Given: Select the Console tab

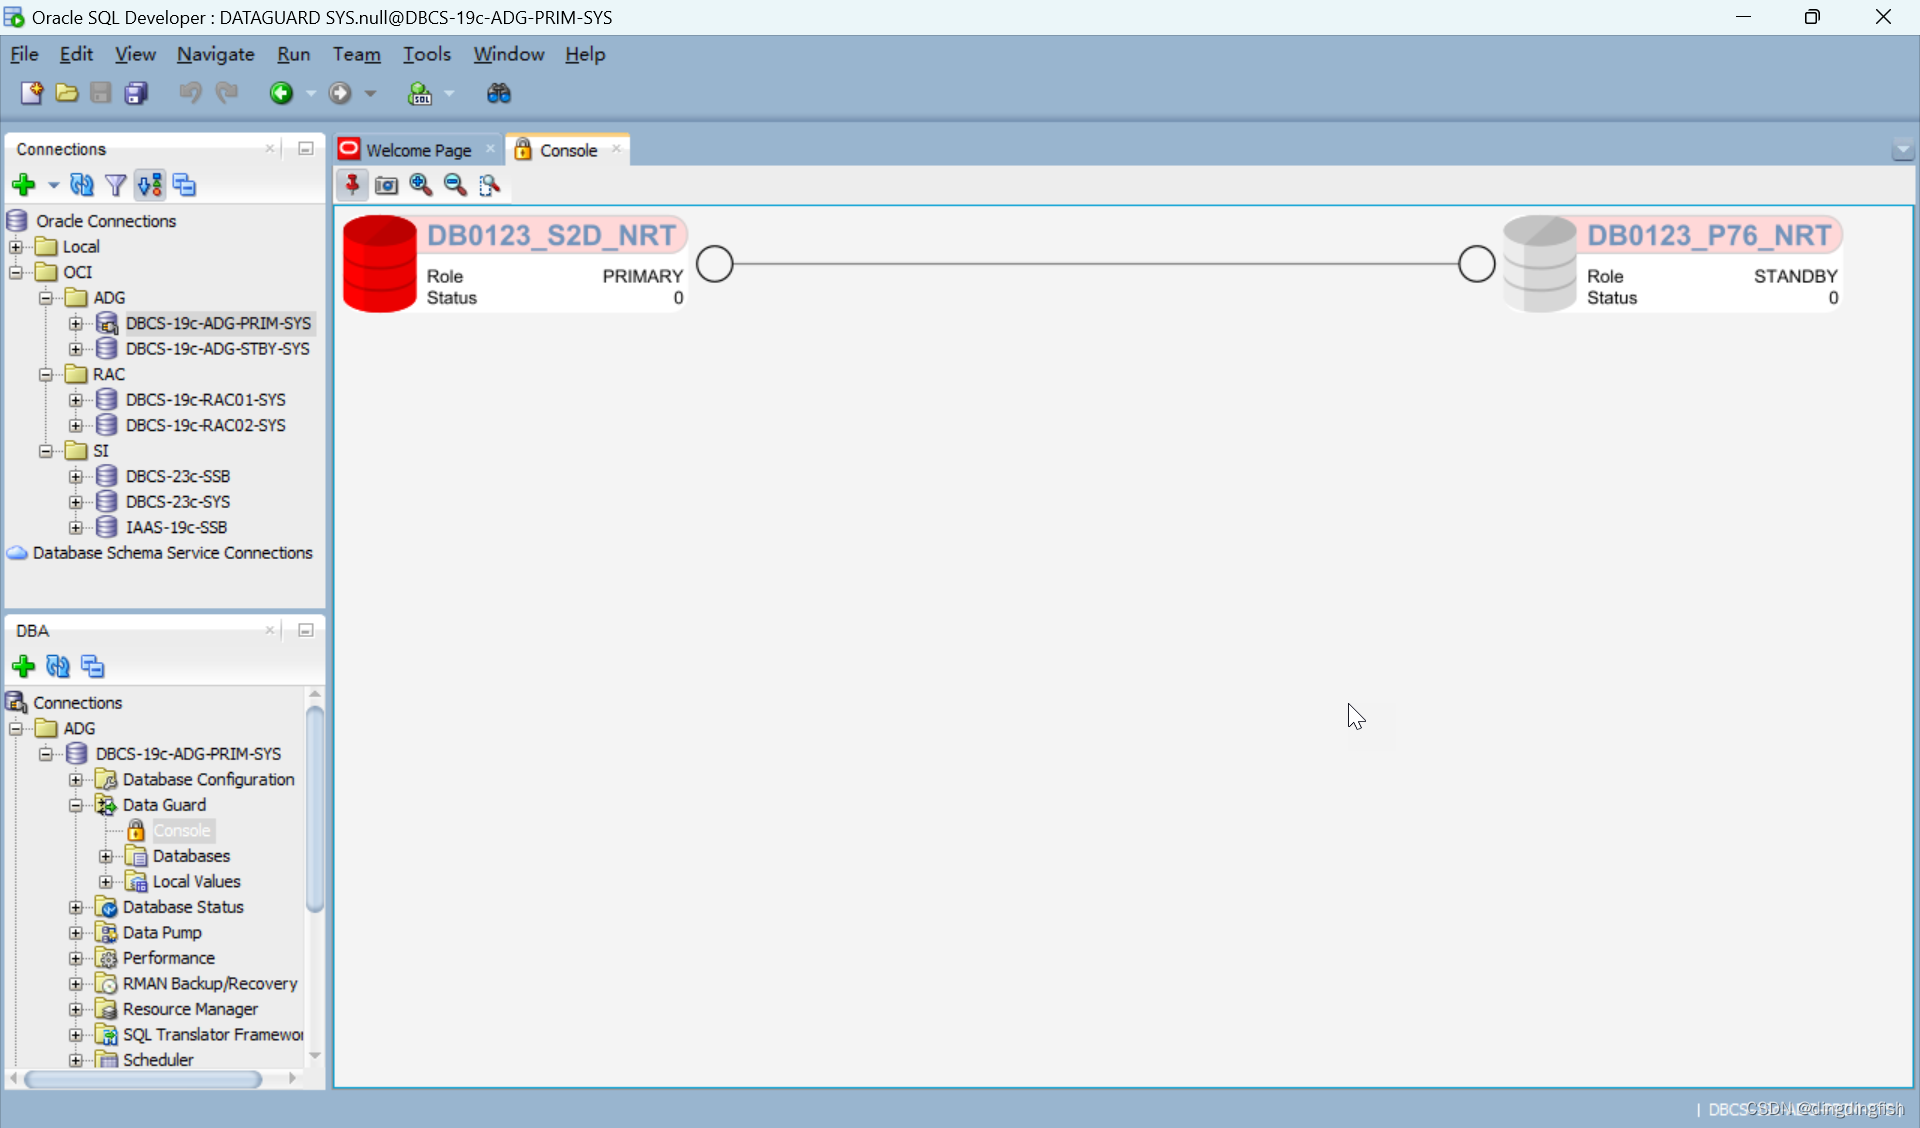Looking at the screenshot, I should [568, 150].
